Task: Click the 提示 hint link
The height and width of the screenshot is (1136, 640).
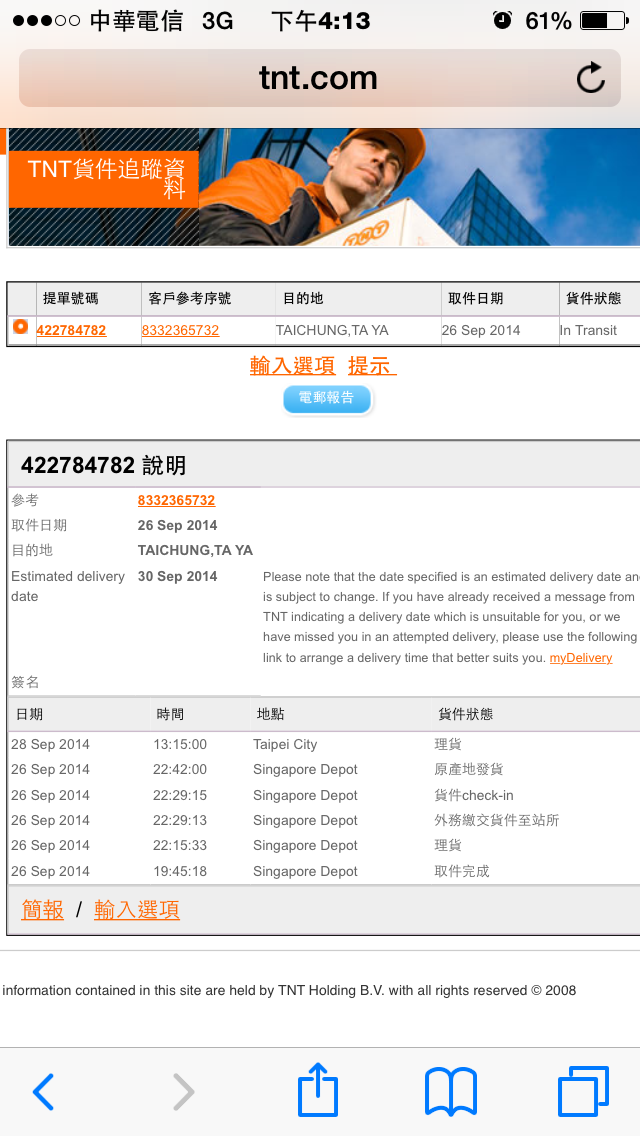Action: click(x=372, y=366)
